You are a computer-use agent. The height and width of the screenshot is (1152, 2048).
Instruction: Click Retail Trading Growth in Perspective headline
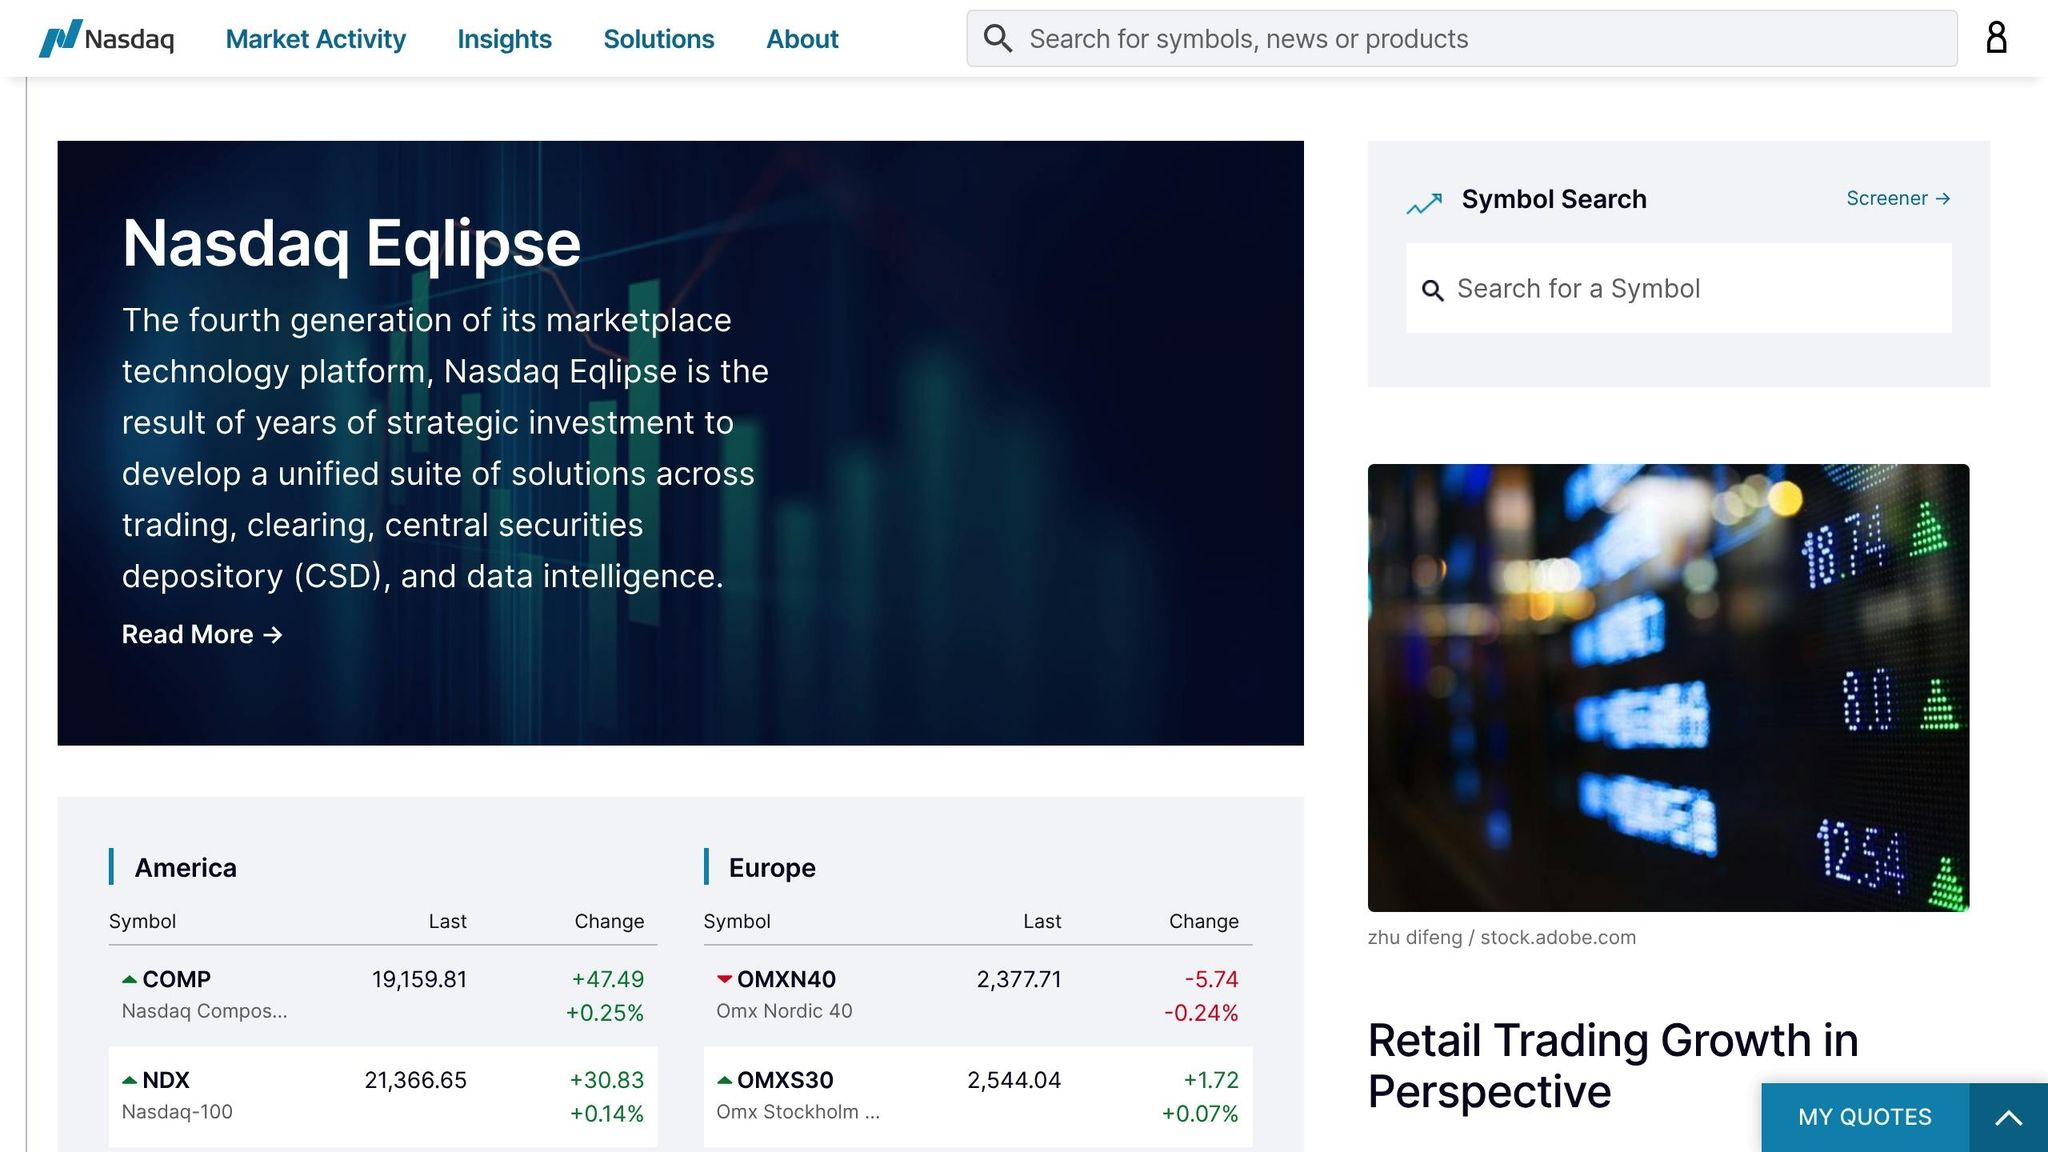coord(1613,1066)
